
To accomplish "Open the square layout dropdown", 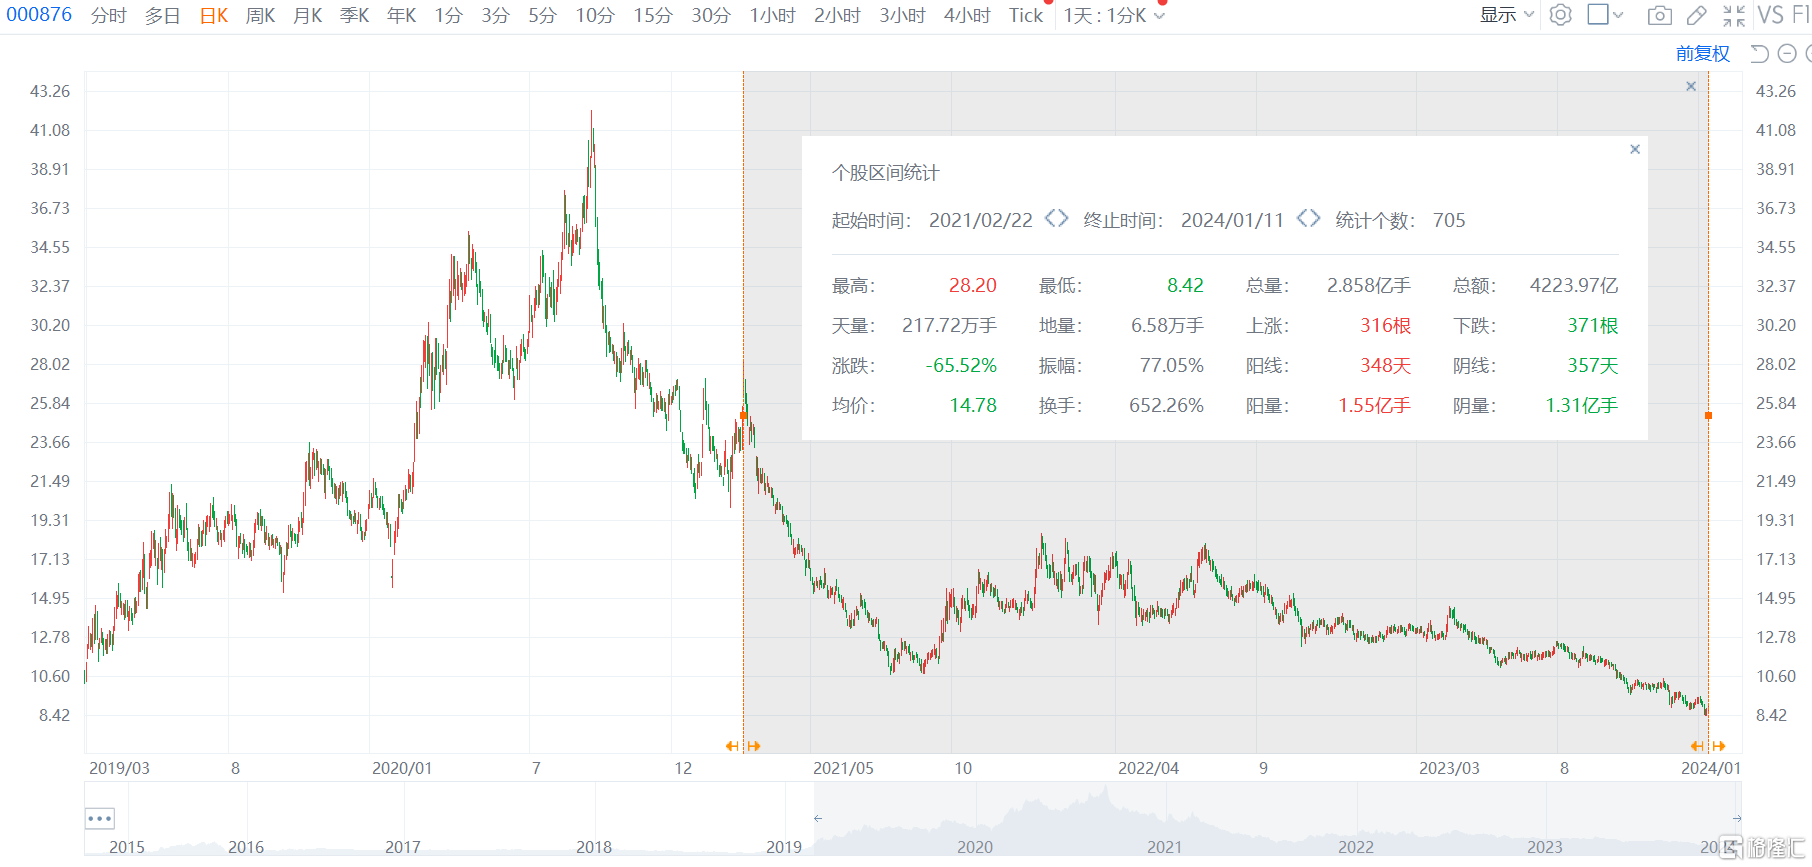I will click(x=1605, y=15).
